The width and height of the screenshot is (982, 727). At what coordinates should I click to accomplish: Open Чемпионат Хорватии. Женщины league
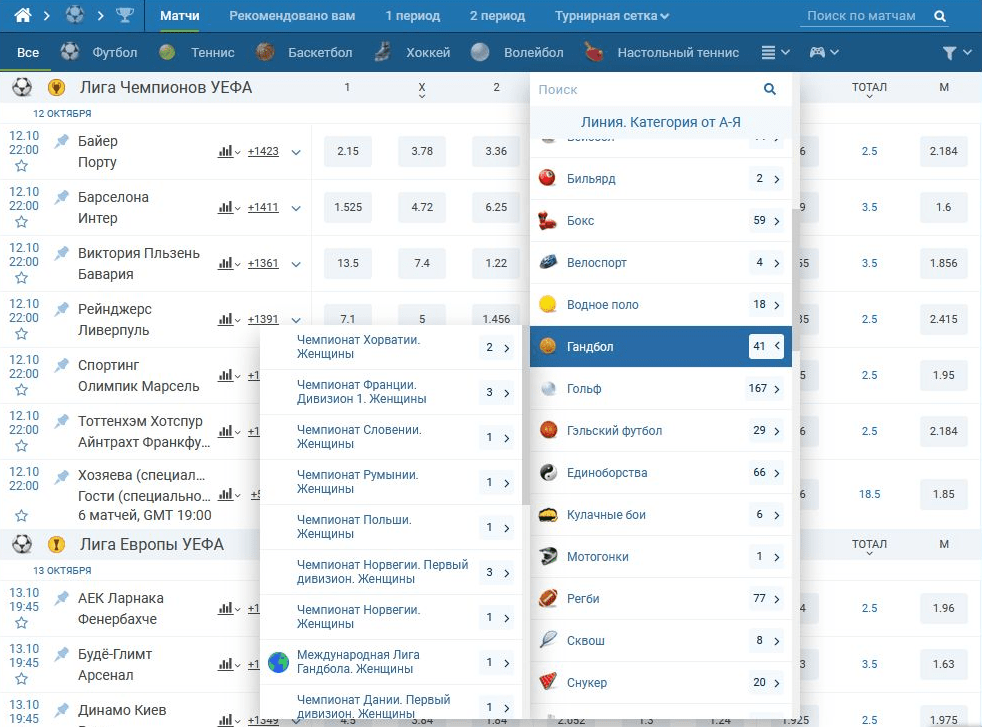pos(358,347)
